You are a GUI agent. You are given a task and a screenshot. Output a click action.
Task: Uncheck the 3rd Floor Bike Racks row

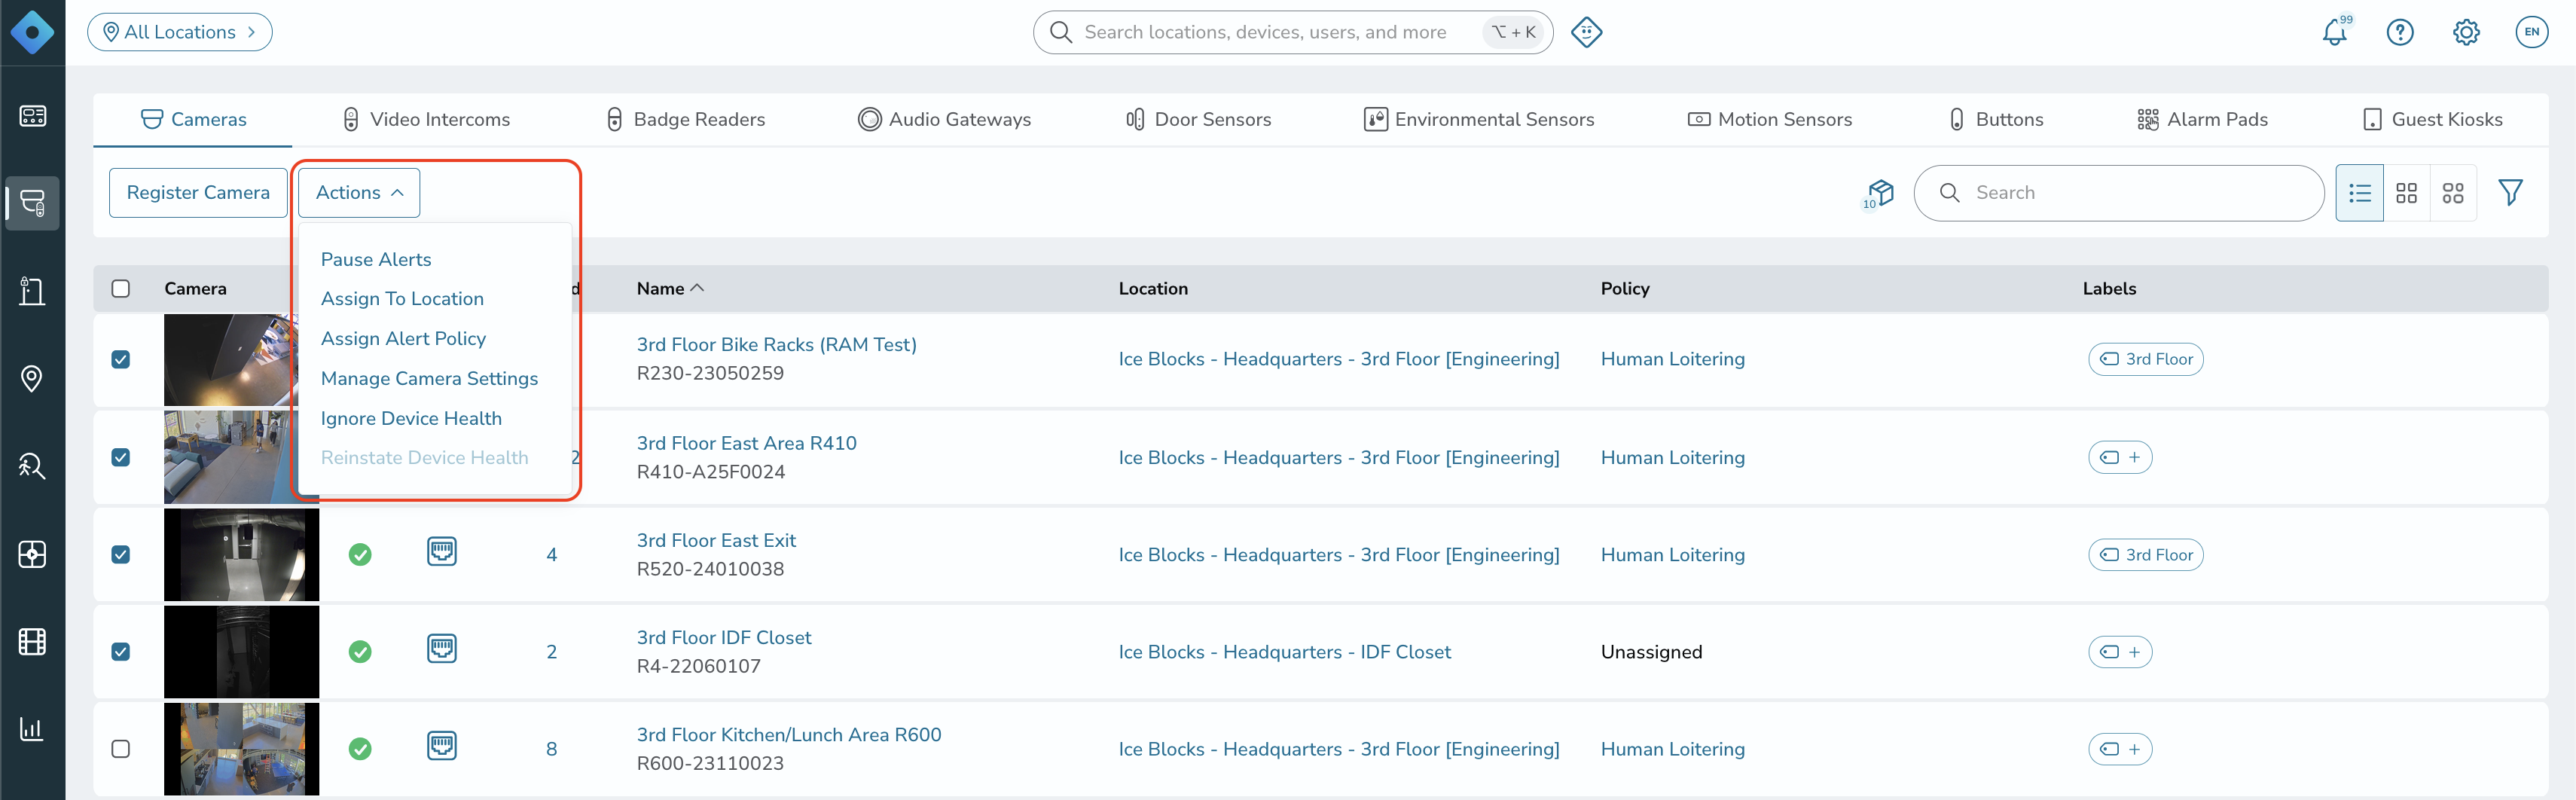121,359
